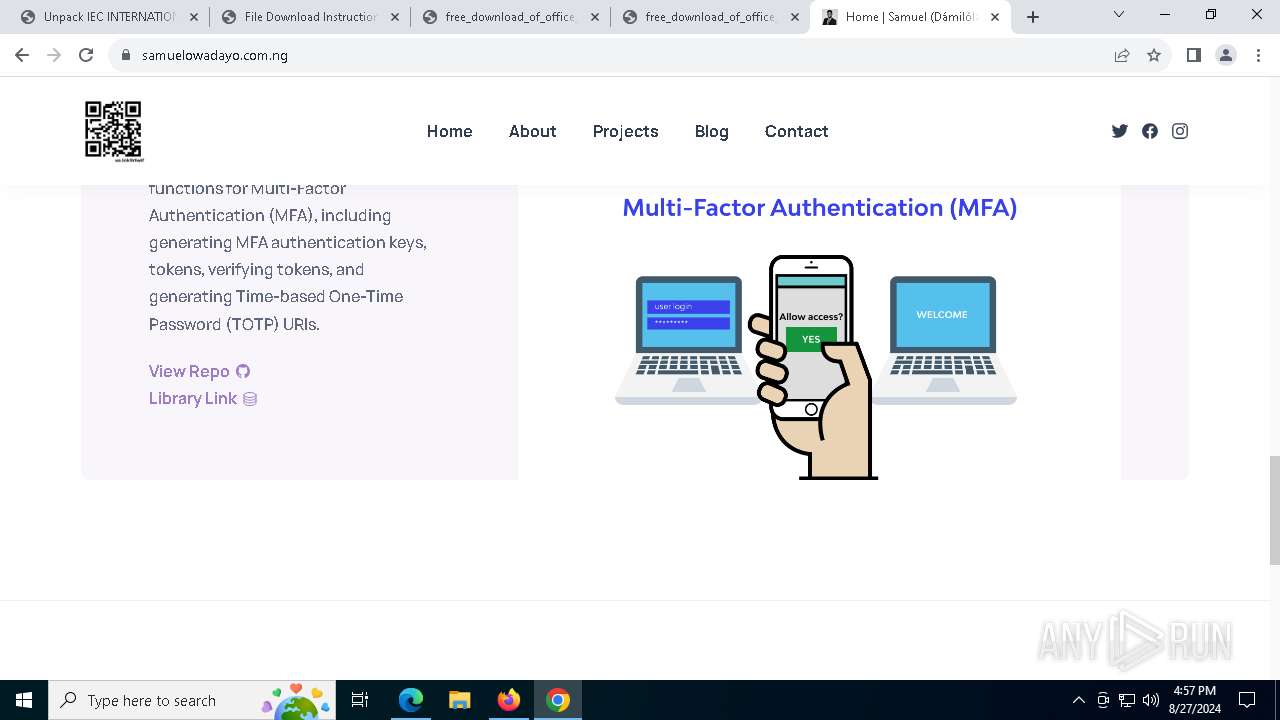Open File Explorer from the taskbar
This screenshot has height=720, width=1280.
(459, 700)
